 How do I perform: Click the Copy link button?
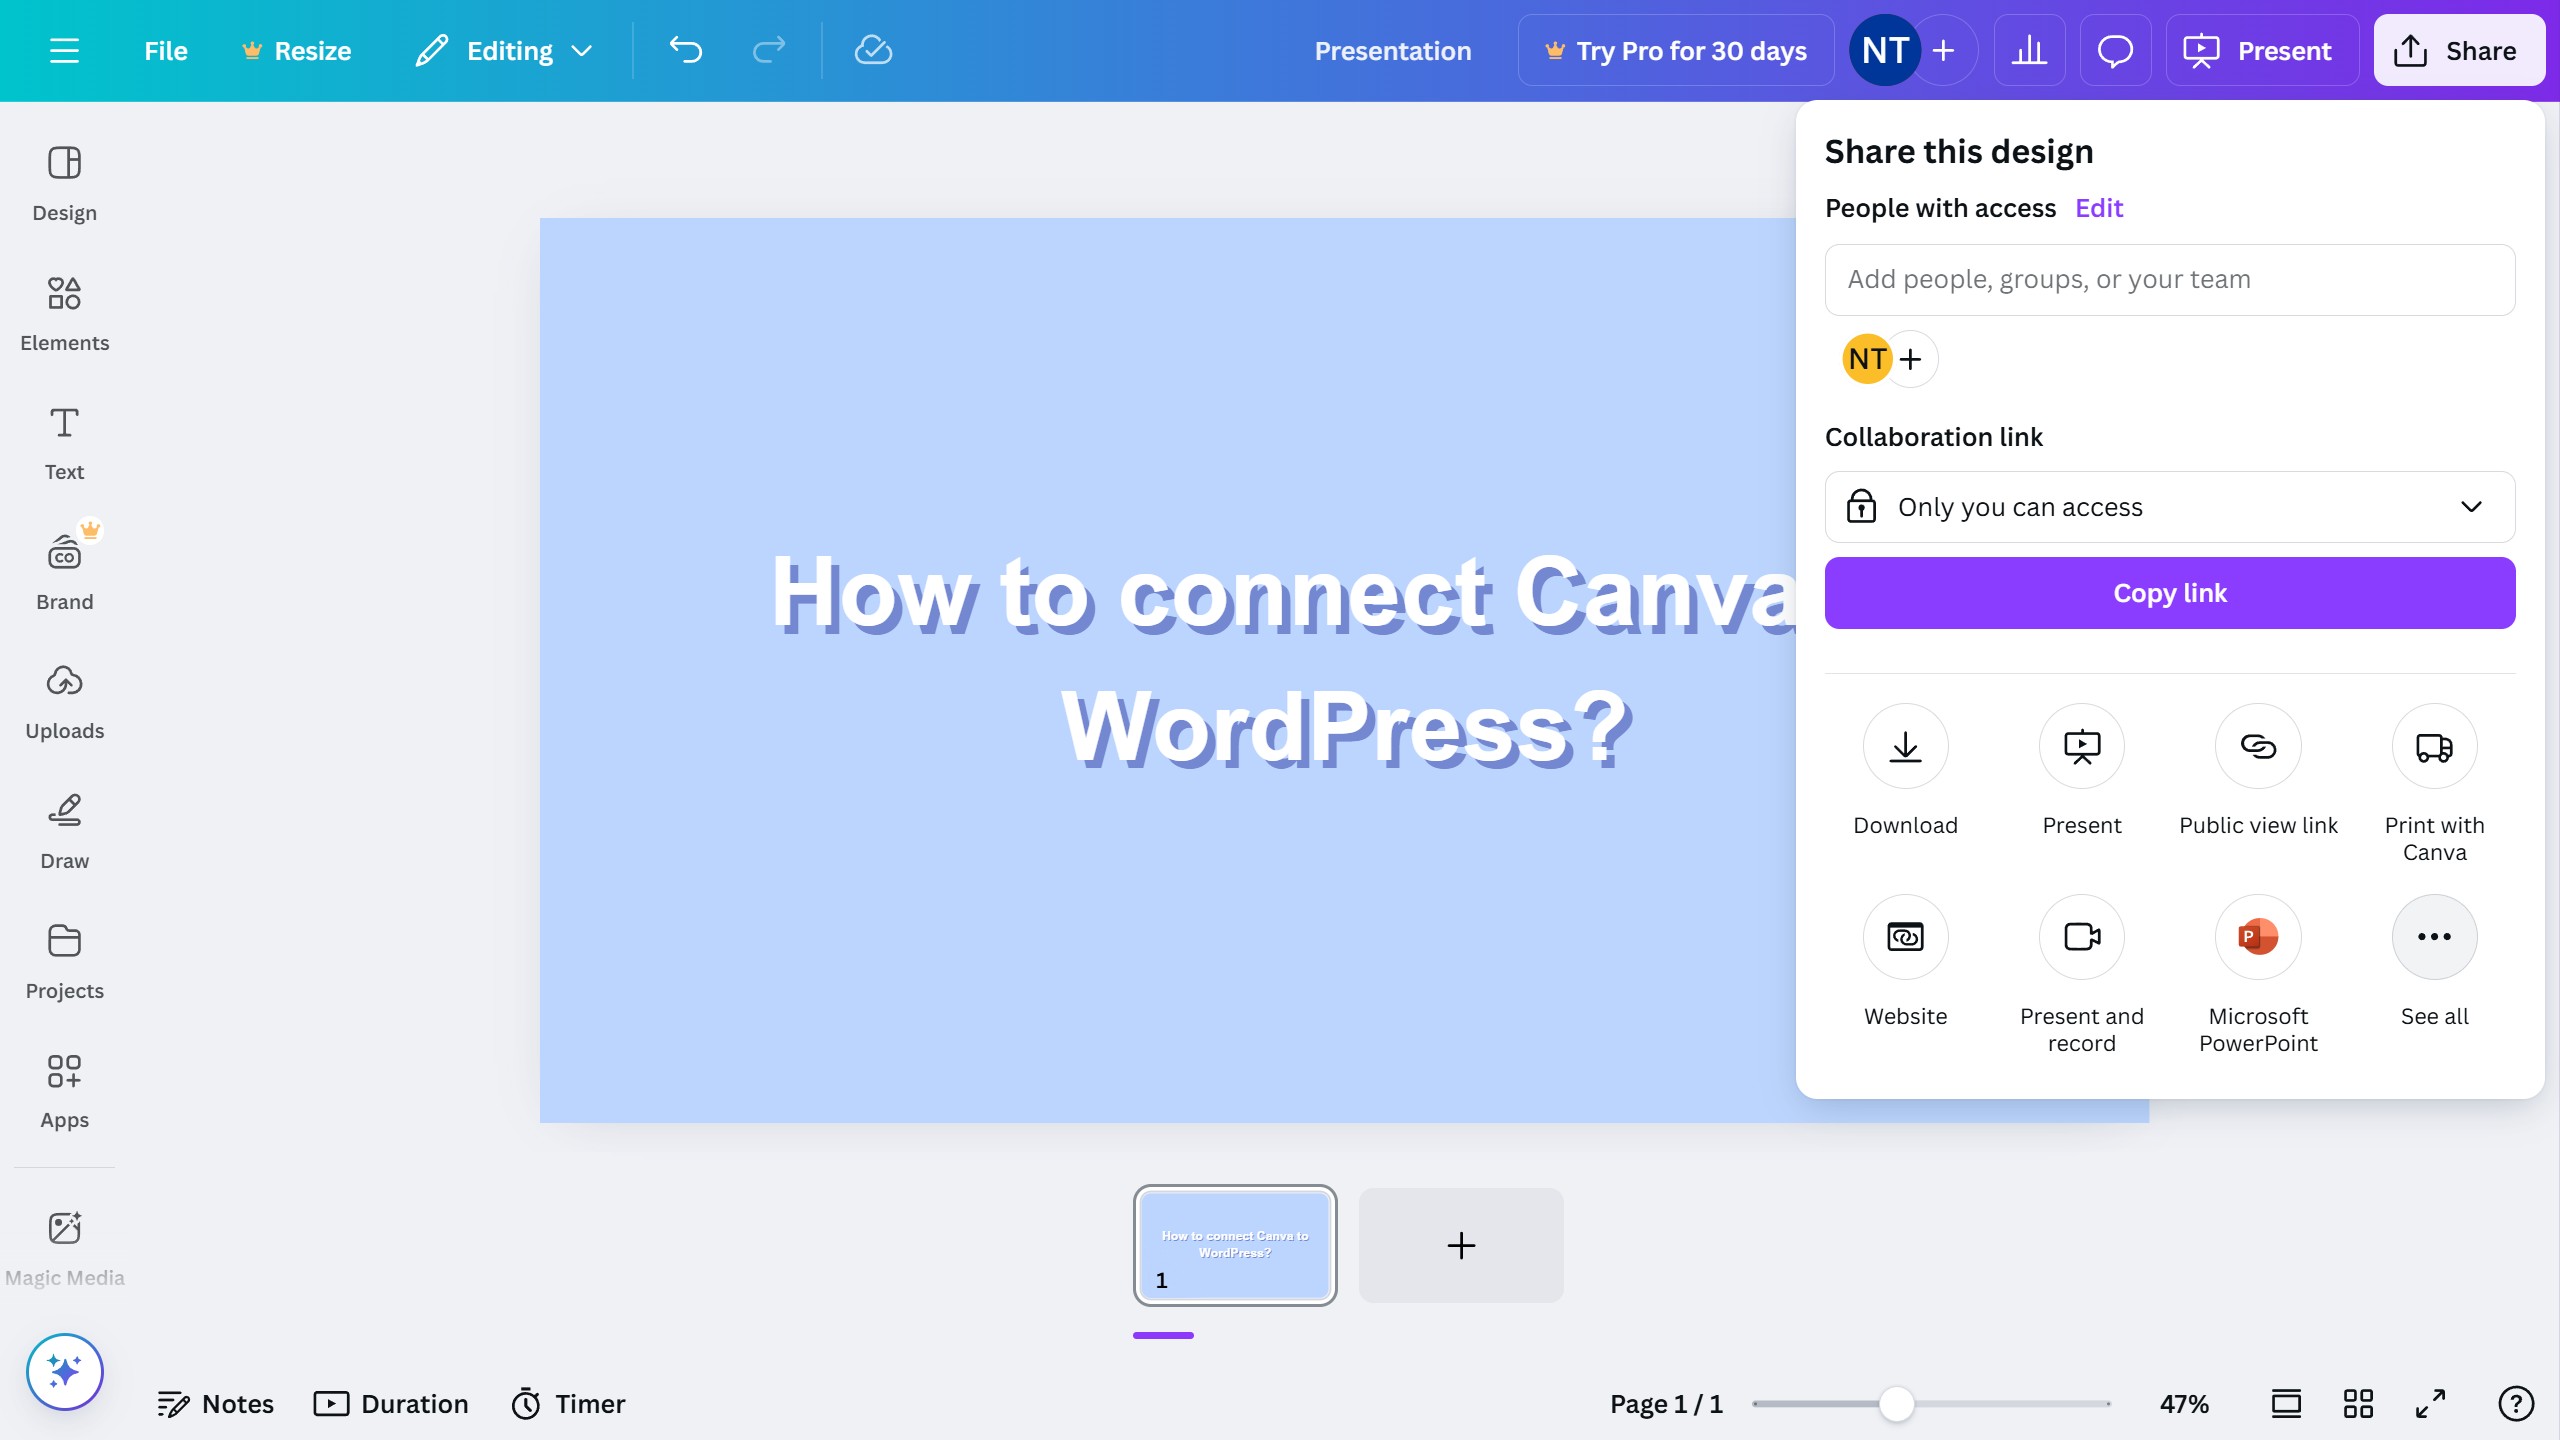coord(2169,593)
